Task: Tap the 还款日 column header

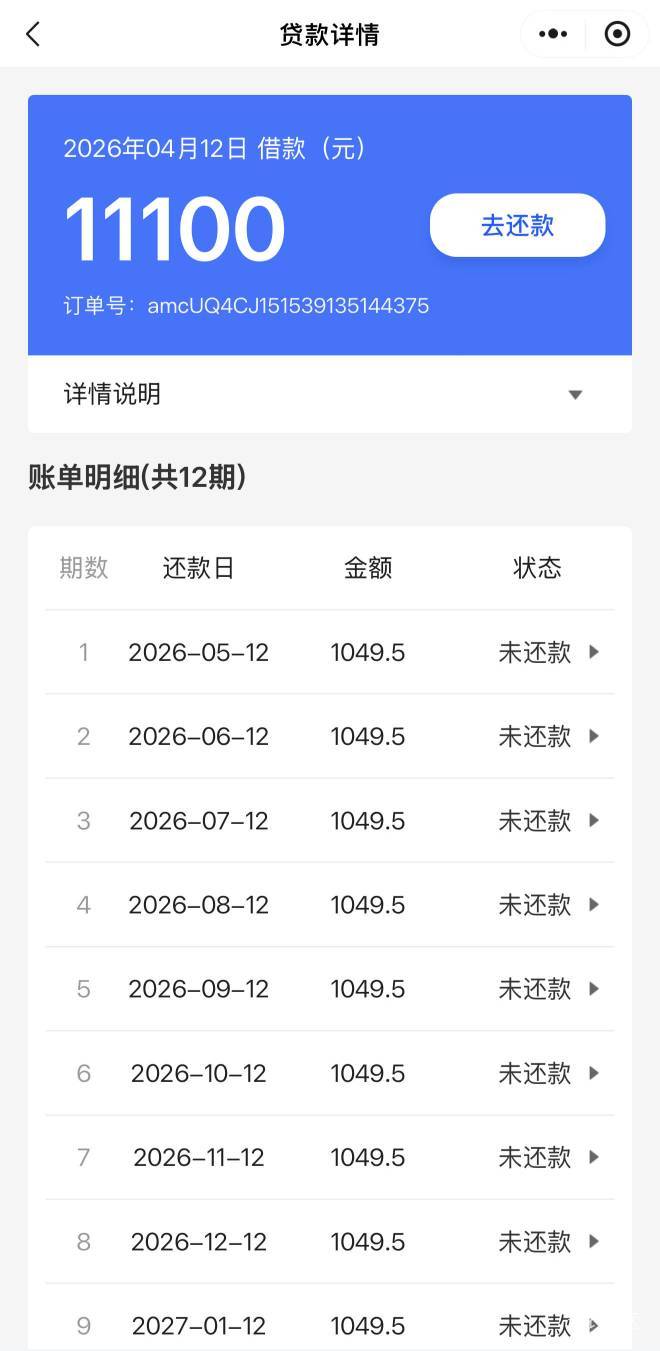Action: pos(199,568)
